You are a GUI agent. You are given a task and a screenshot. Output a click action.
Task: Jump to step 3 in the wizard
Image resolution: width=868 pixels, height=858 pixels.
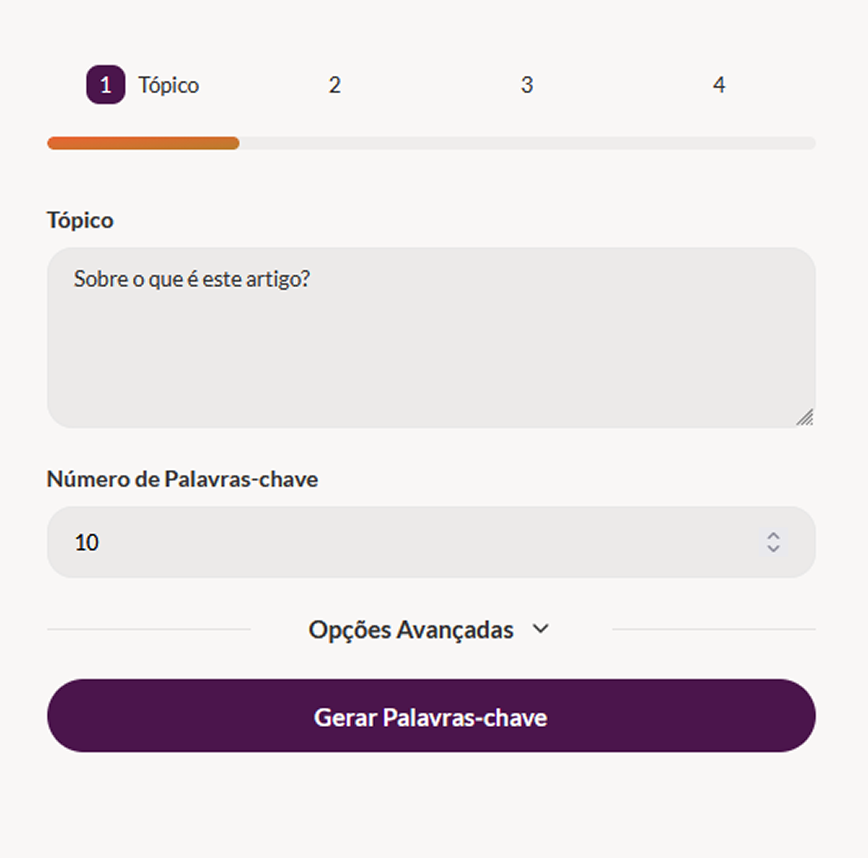(526, 85)
